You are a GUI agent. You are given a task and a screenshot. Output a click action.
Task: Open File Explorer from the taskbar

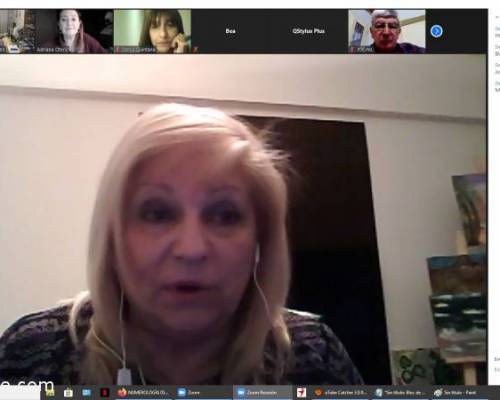click(50, 392)
